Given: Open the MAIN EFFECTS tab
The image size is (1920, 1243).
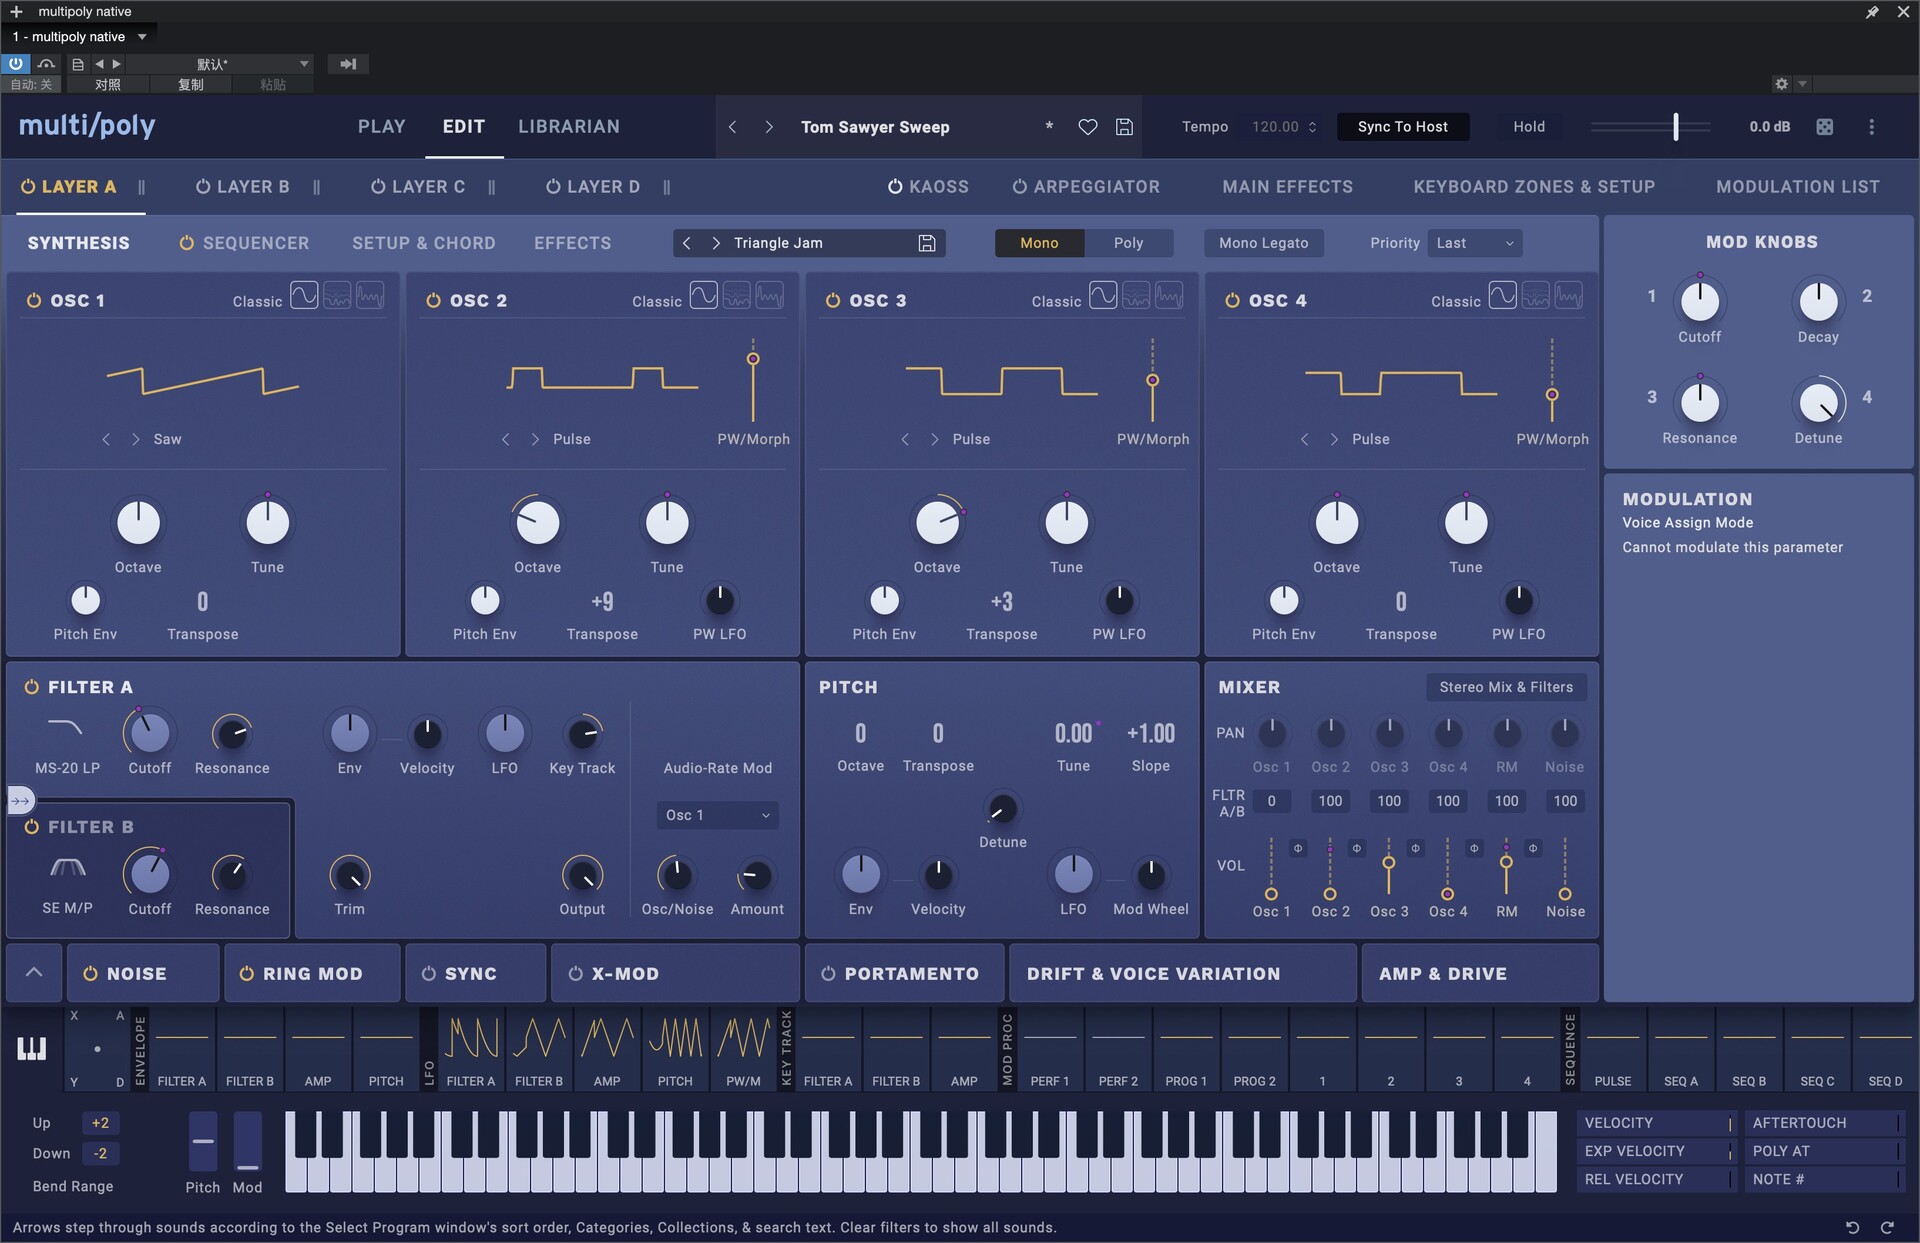Looking at the screenshot, I should [1288, 187].
